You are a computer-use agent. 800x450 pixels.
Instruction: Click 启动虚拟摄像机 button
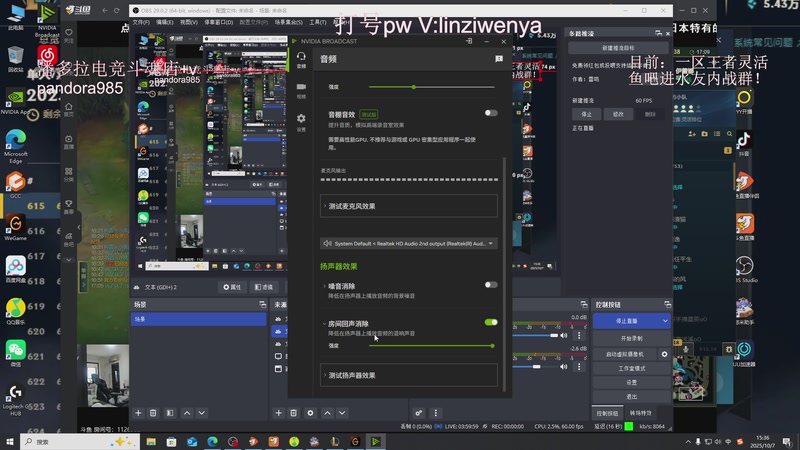pos(625,354)
